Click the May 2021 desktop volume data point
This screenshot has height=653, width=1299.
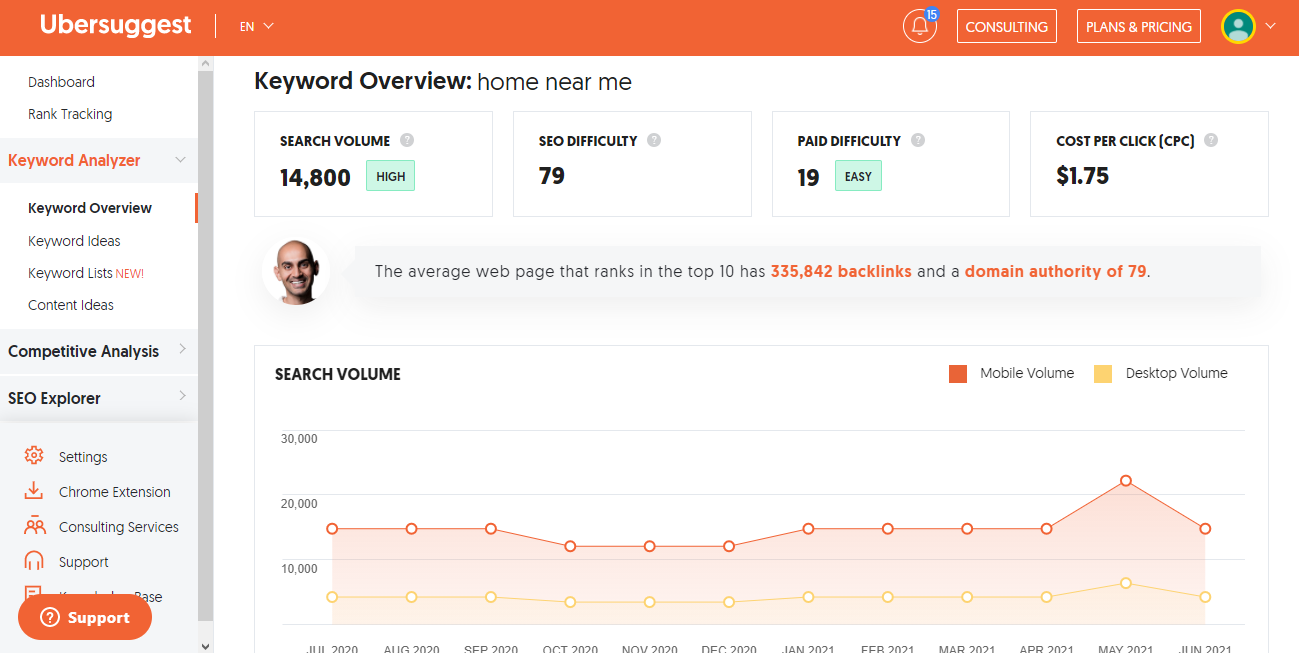pos(1126,583)
